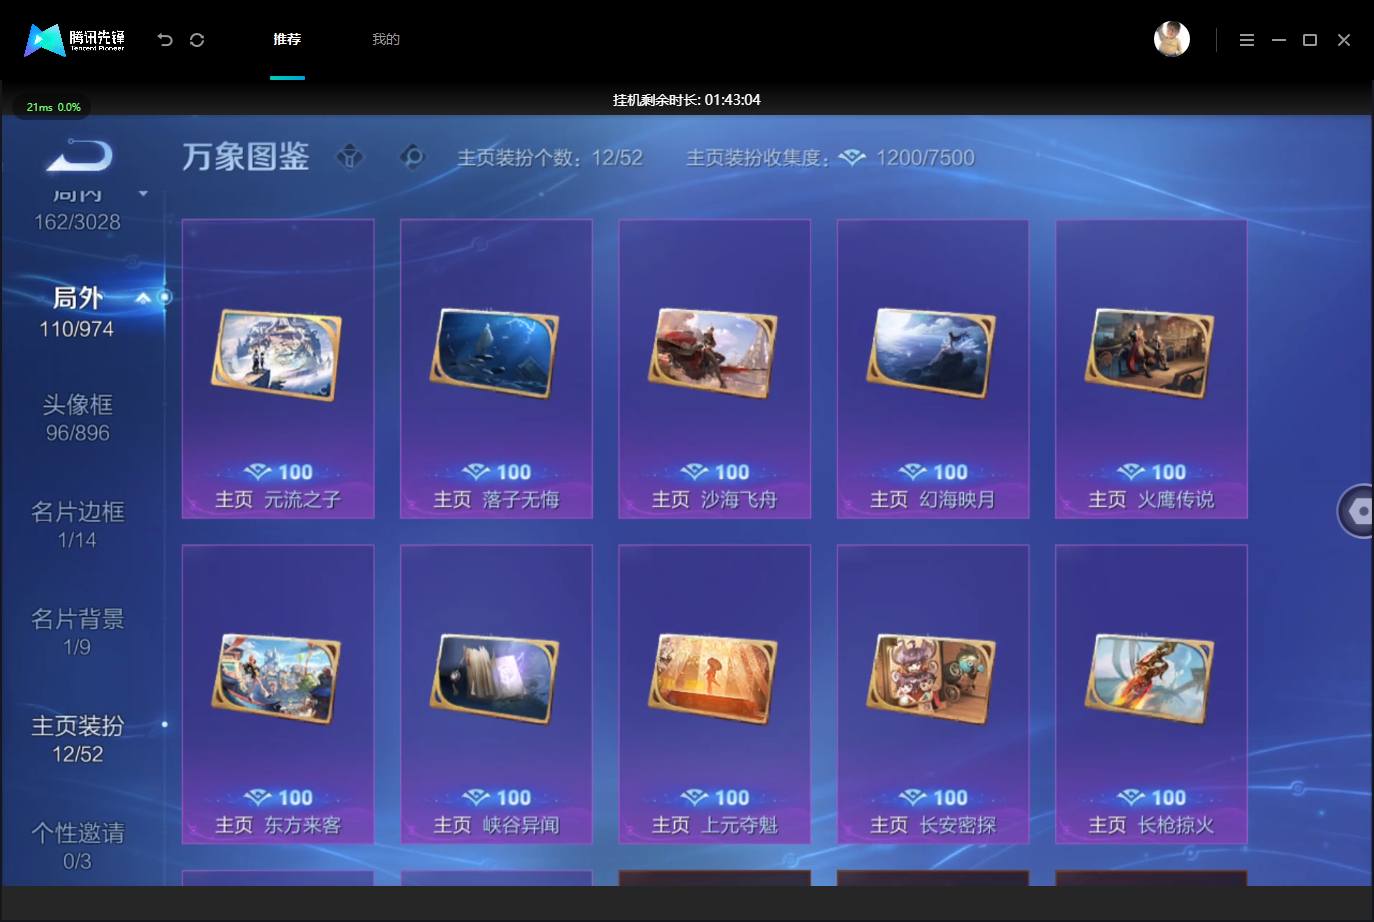Open the 长安密探 homepage card

pos(933,694)
